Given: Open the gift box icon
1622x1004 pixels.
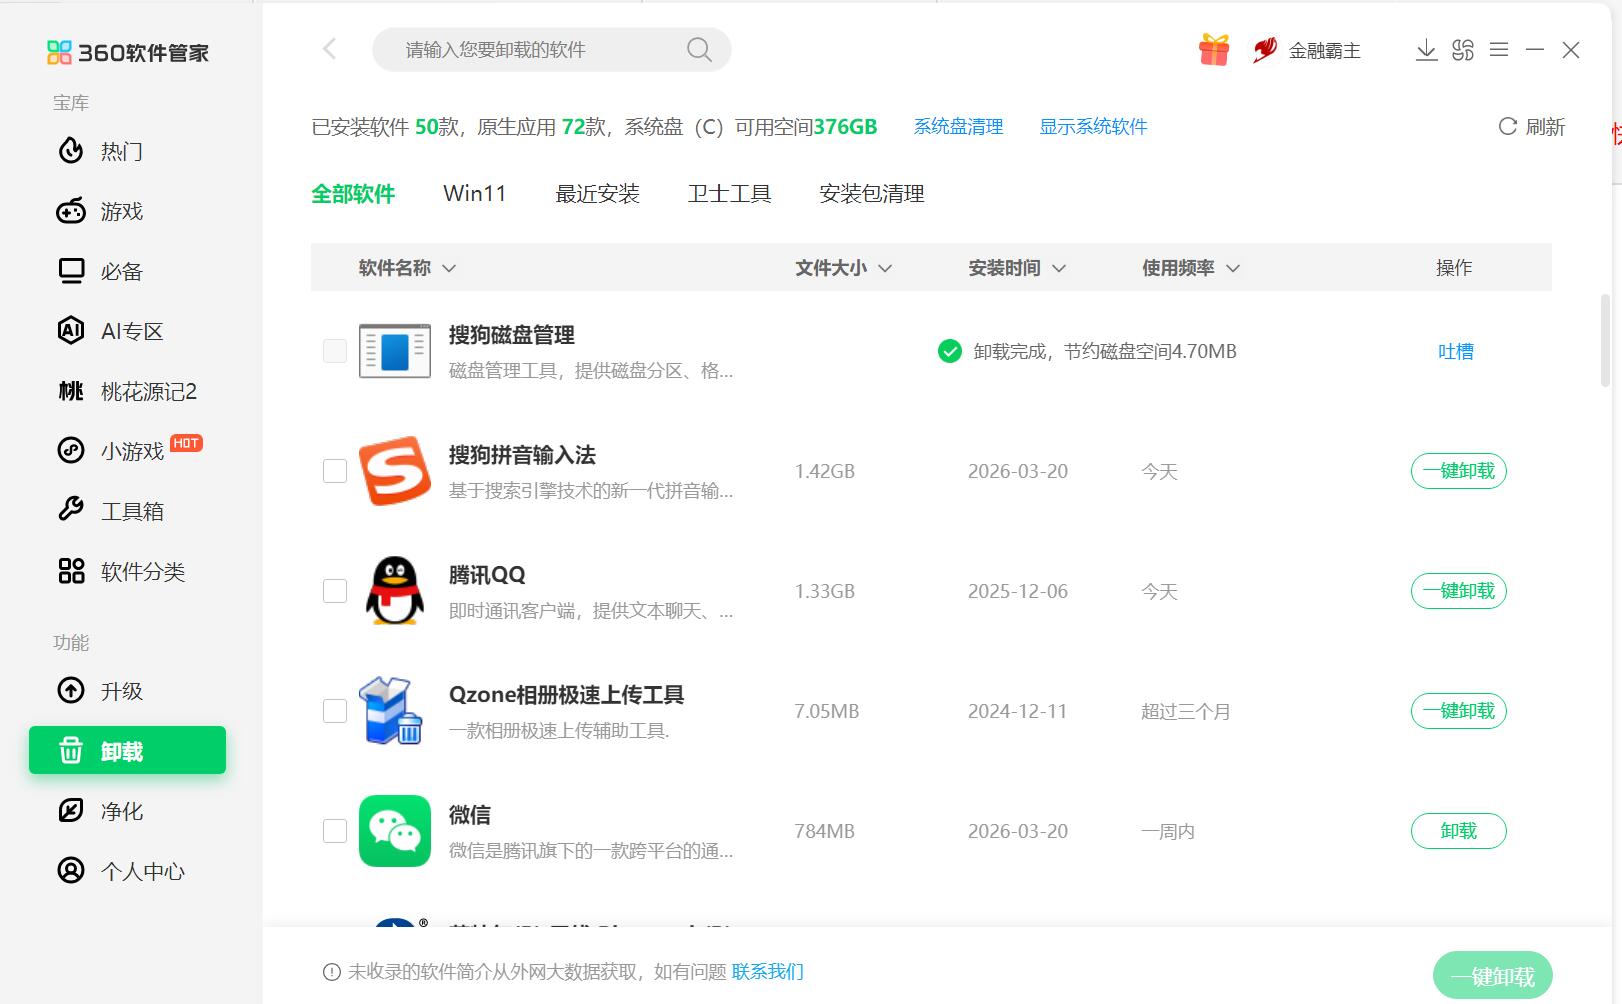Looking at the screenshot, I should [x=1214, y=49].
